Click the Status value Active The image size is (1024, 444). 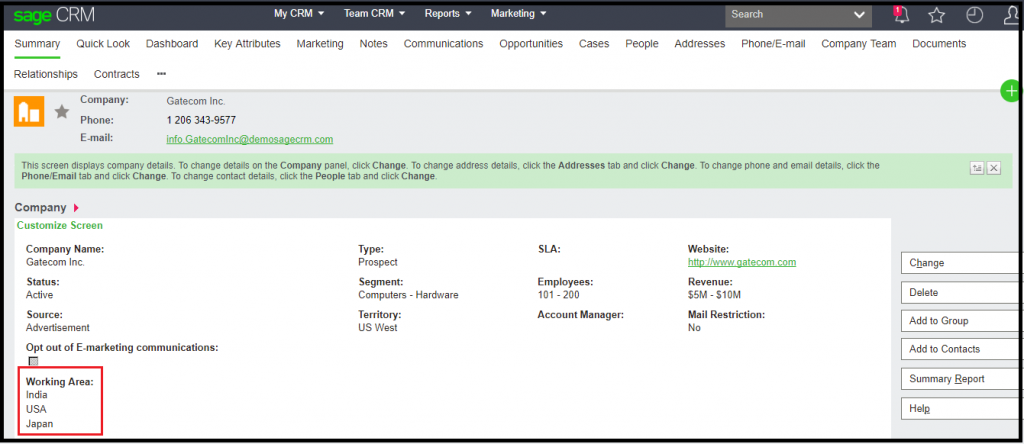coord(39,294)
